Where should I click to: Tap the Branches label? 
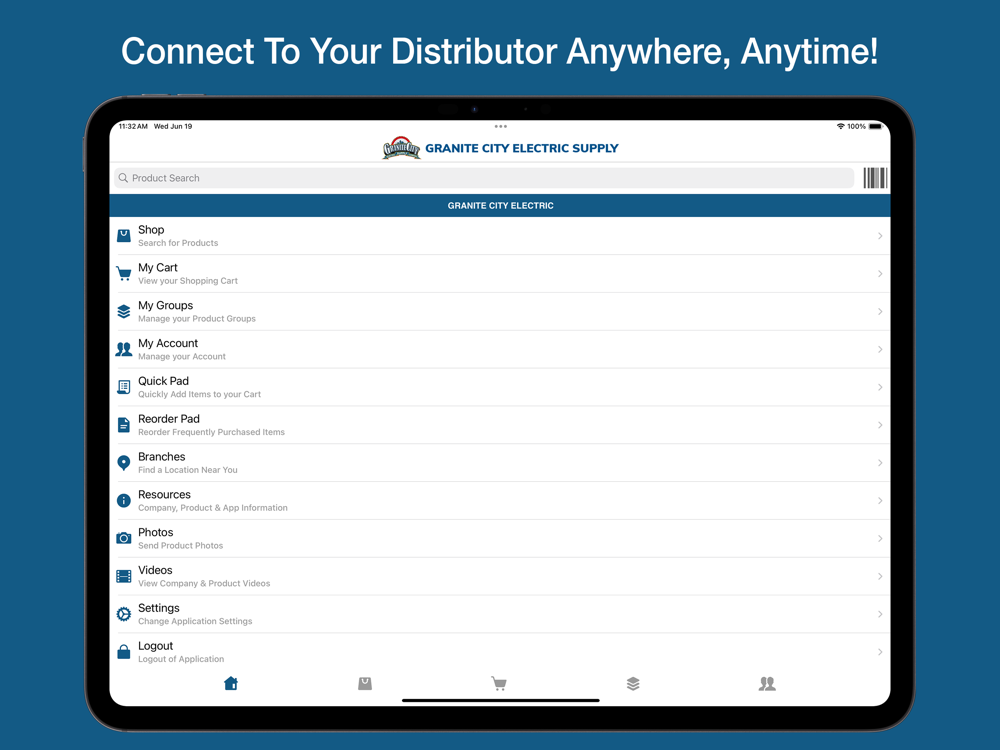(x=161, y=457)
